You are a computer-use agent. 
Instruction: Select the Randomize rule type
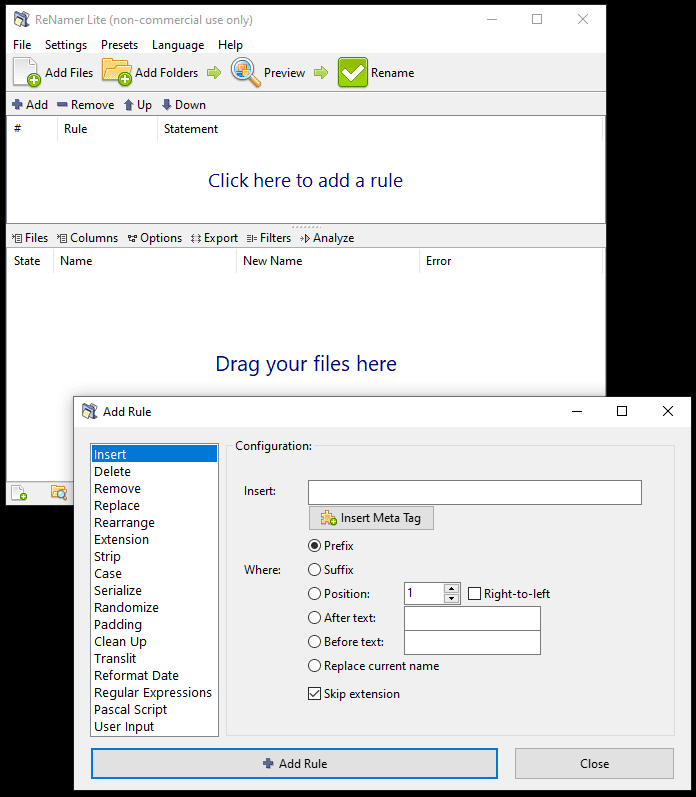[155, 607]
